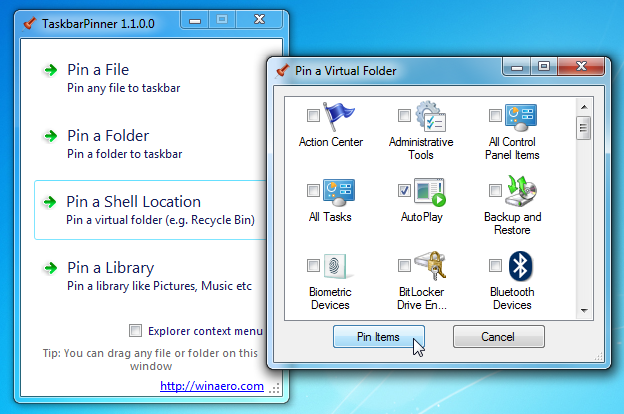Select the BitLocker Drive Encryption icon
Screen dimensions: 624x414
(430, 265)
